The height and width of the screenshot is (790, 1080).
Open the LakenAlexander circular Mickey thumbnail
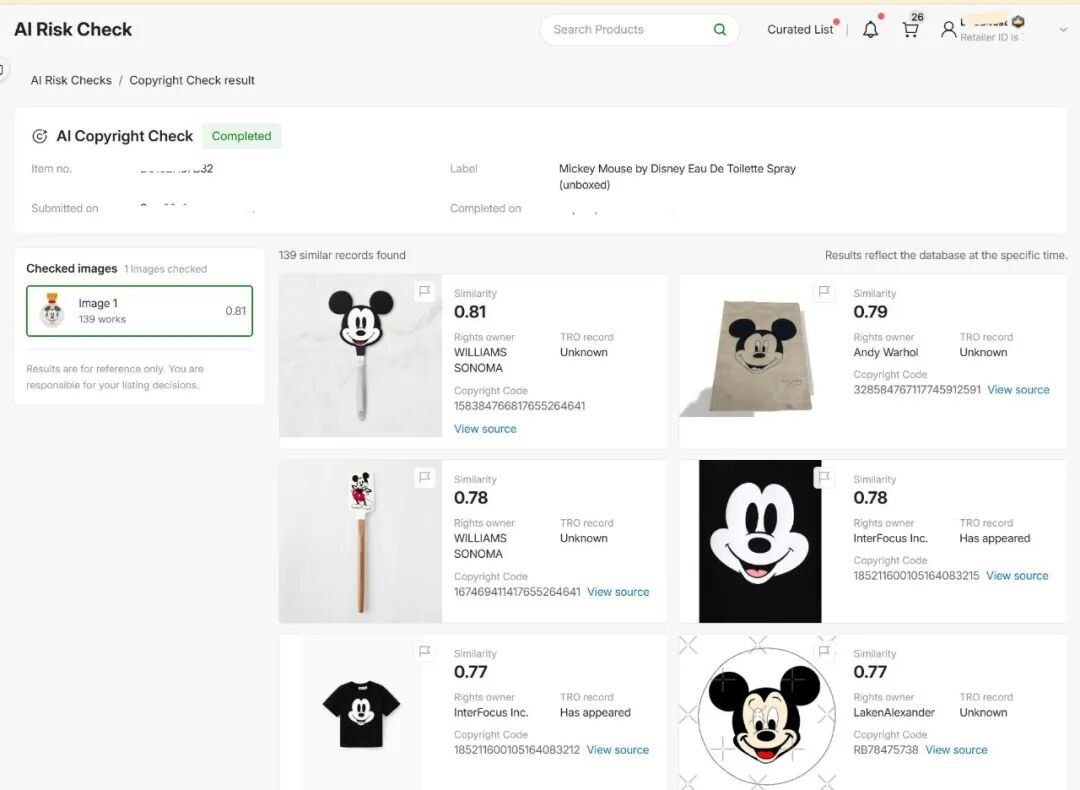click(x=760, y=713)
